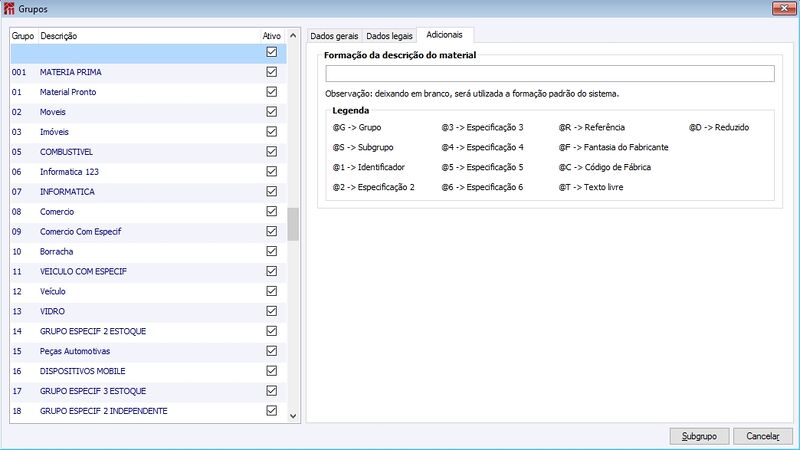The height and width of the screenshot is (450, 800).
Task: Select the Adicionais tab
Action: tap(444, 35)
